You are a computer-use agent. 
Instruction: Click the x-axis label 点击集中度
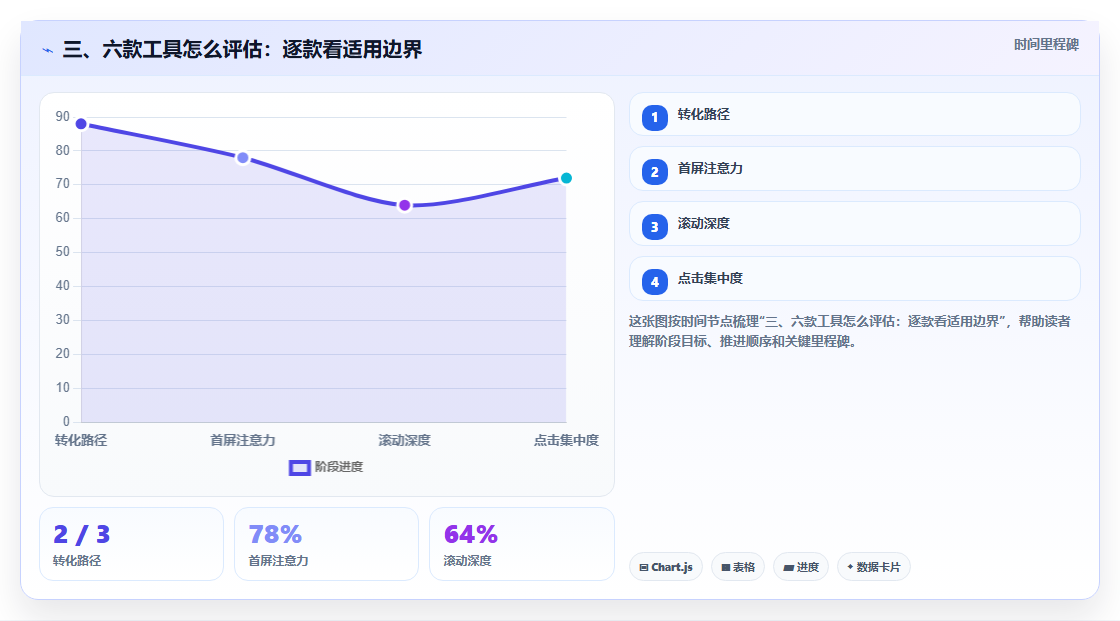566,440
